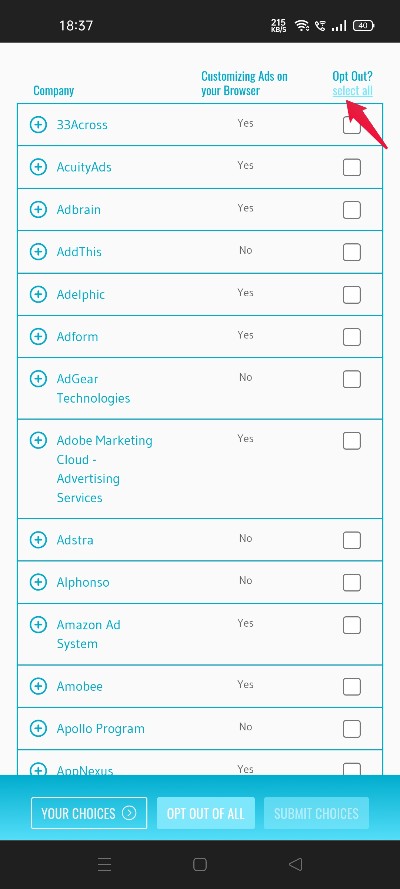
Task: Tick the Adform opt-out checkbox
Action: click(x=352, y=337)
